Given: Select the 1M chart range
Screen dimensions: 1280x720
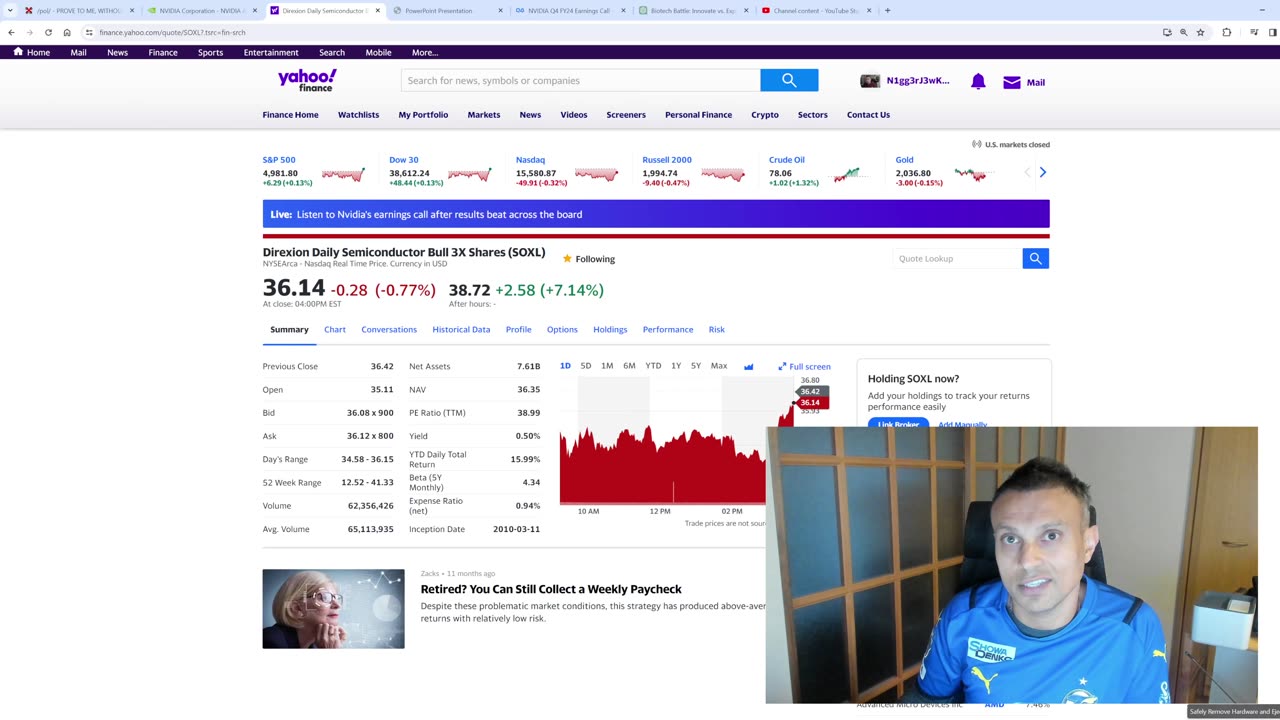Looking at the screenshot, I should click(x=607, y=366).
